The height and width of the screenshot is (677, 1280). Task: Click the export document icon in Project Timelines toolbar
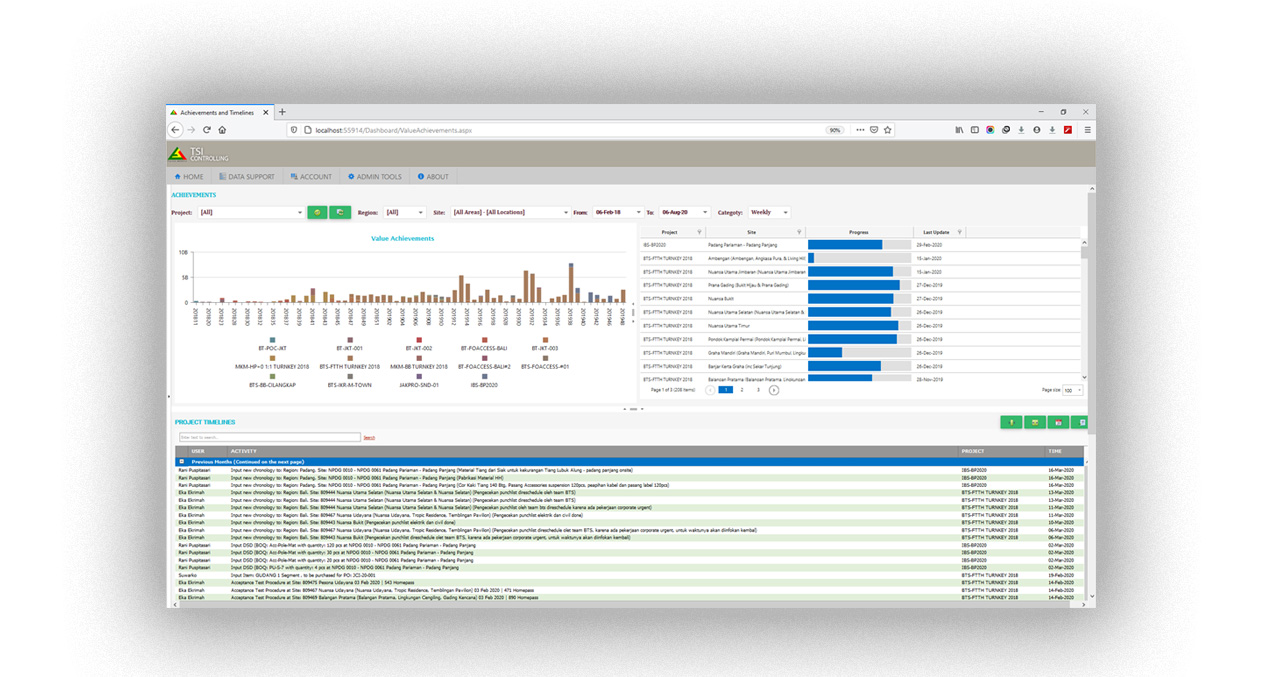point(1082,422)
